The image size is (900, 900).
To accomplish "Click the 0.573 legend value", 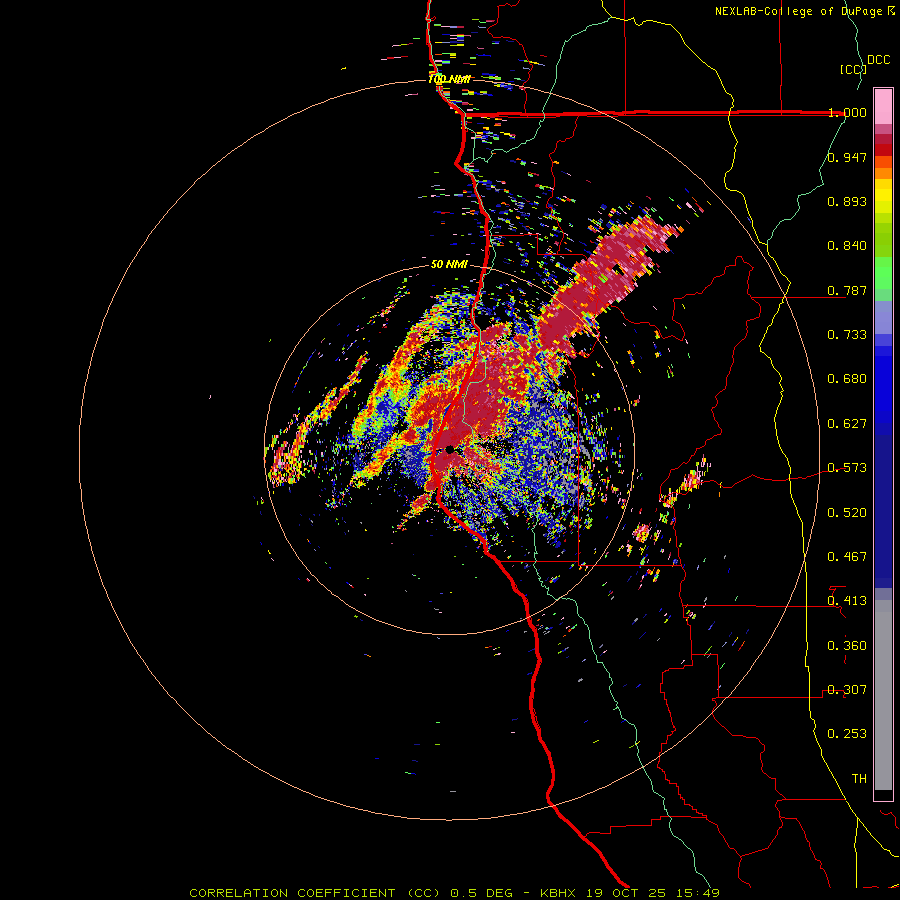I will click(x=847, y=468).
